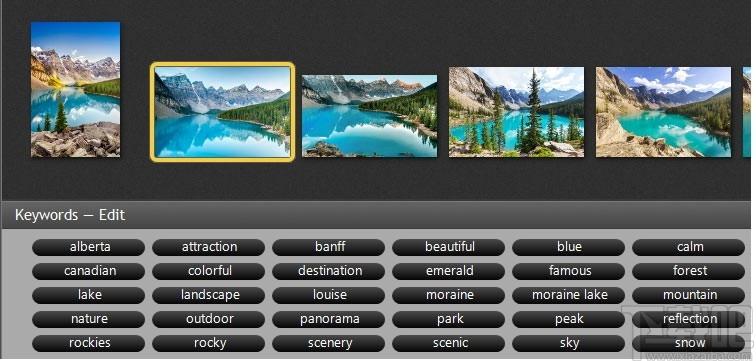Choose the 'canadian' keyword tag
This screenshot has height=361, width=756.
(x=88, y=271)
